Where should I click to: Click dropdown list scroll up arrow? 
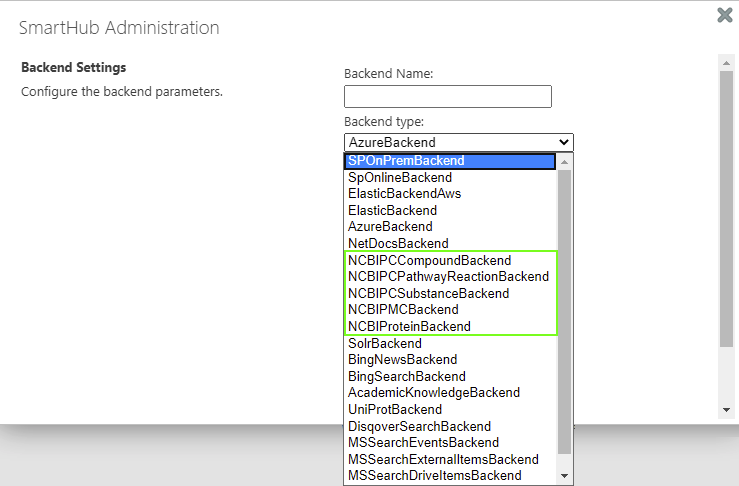565,162
